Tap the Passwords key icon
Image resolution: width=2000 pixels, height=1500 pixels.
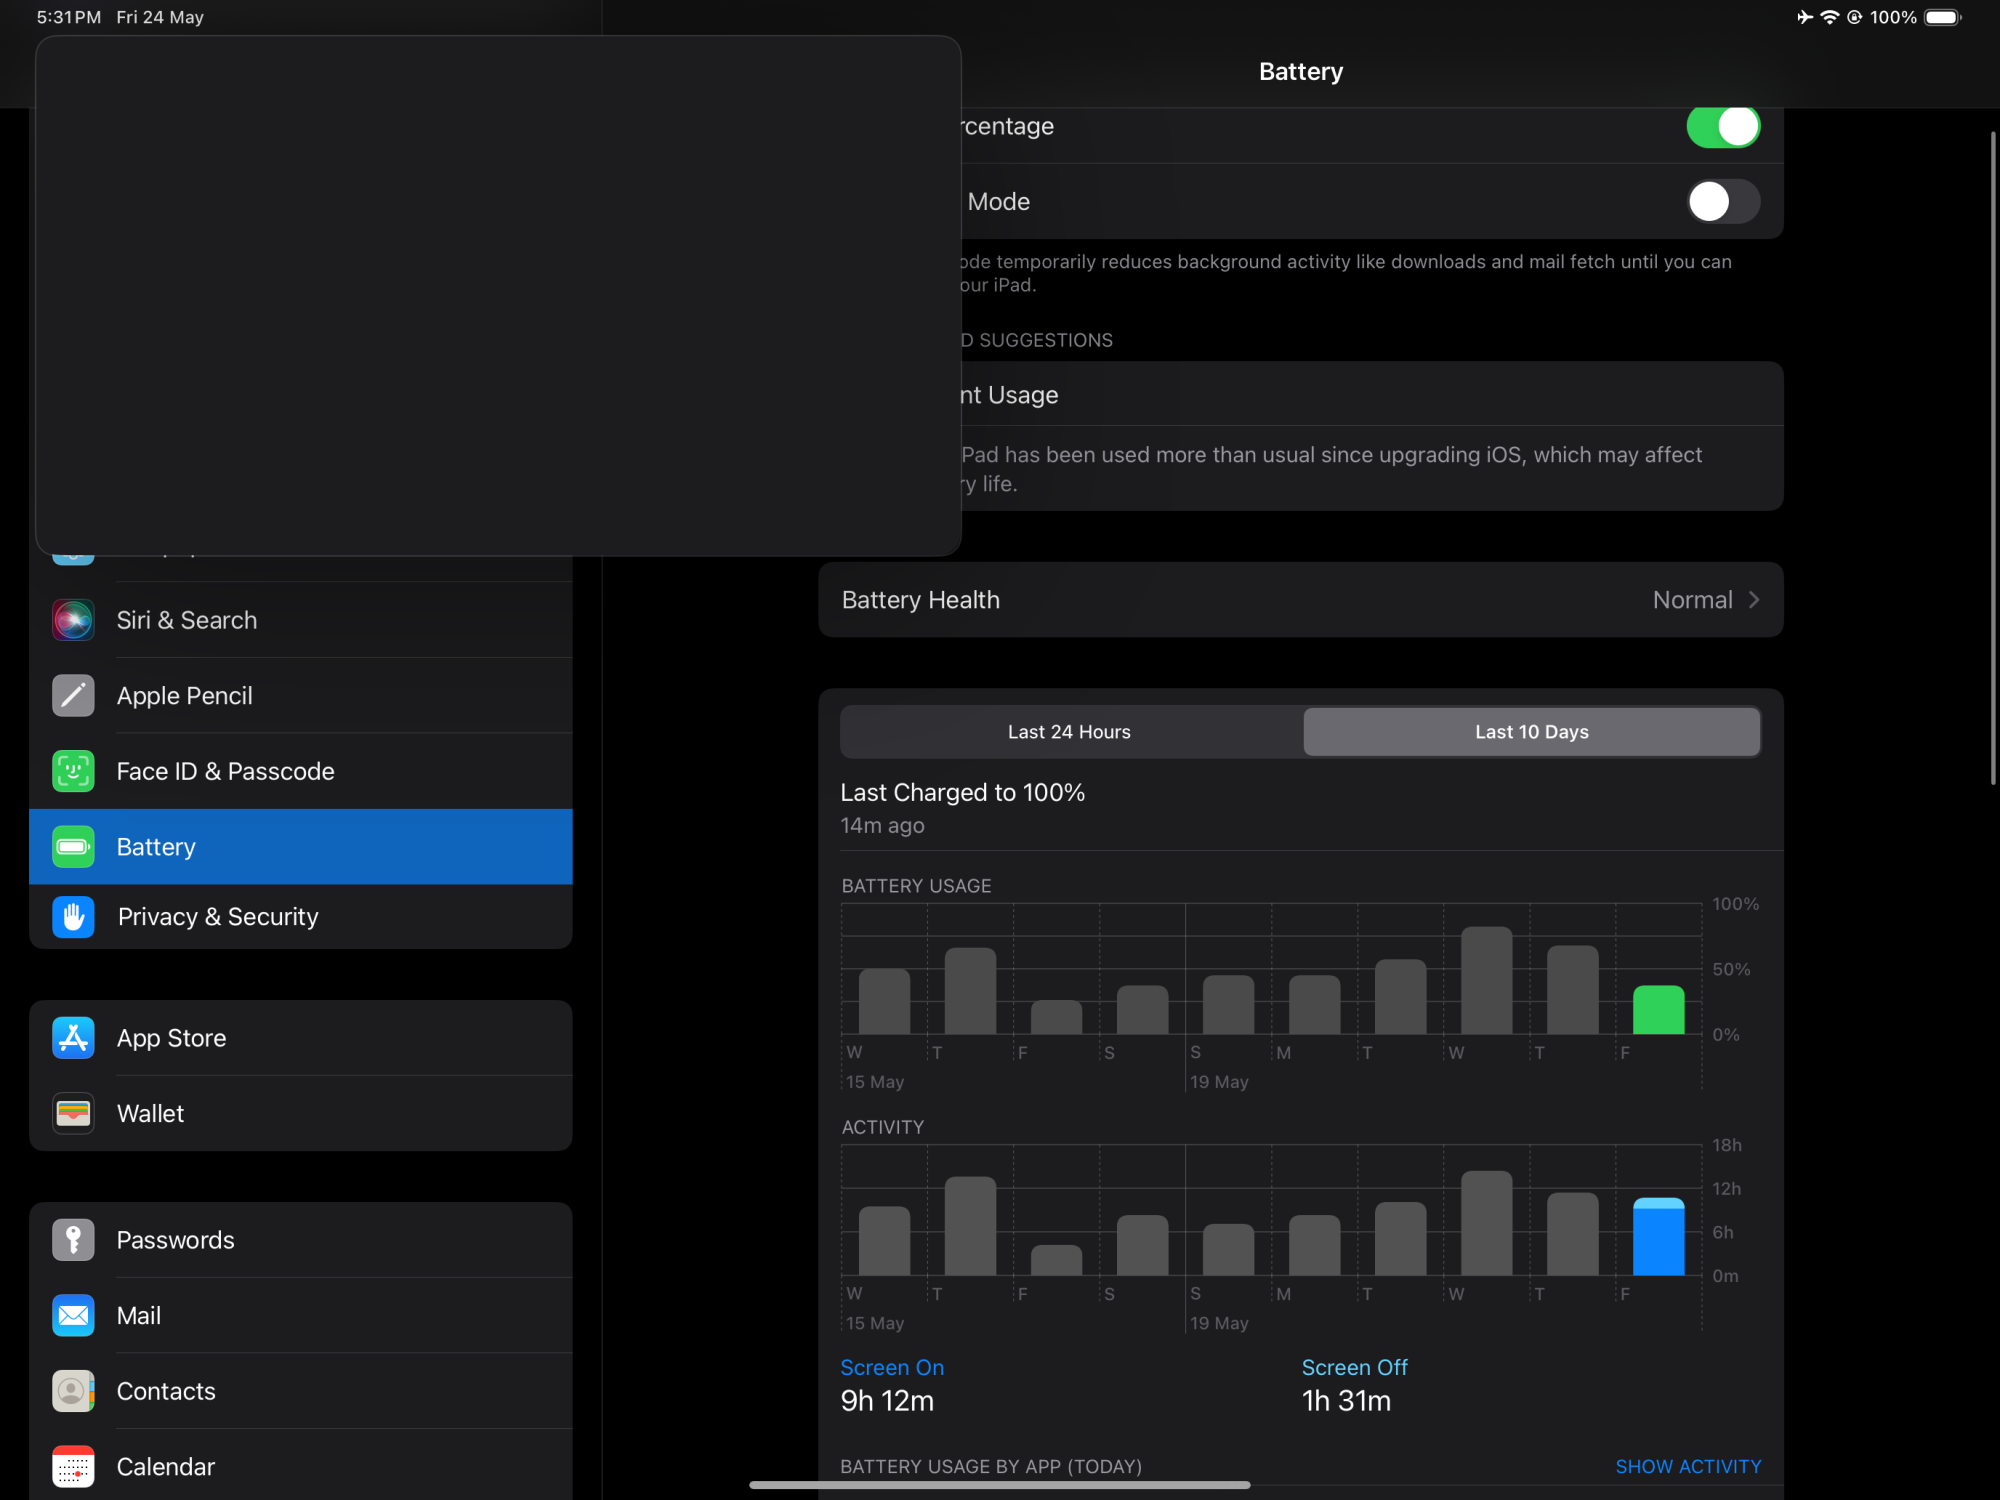(x=73, y=1240)
